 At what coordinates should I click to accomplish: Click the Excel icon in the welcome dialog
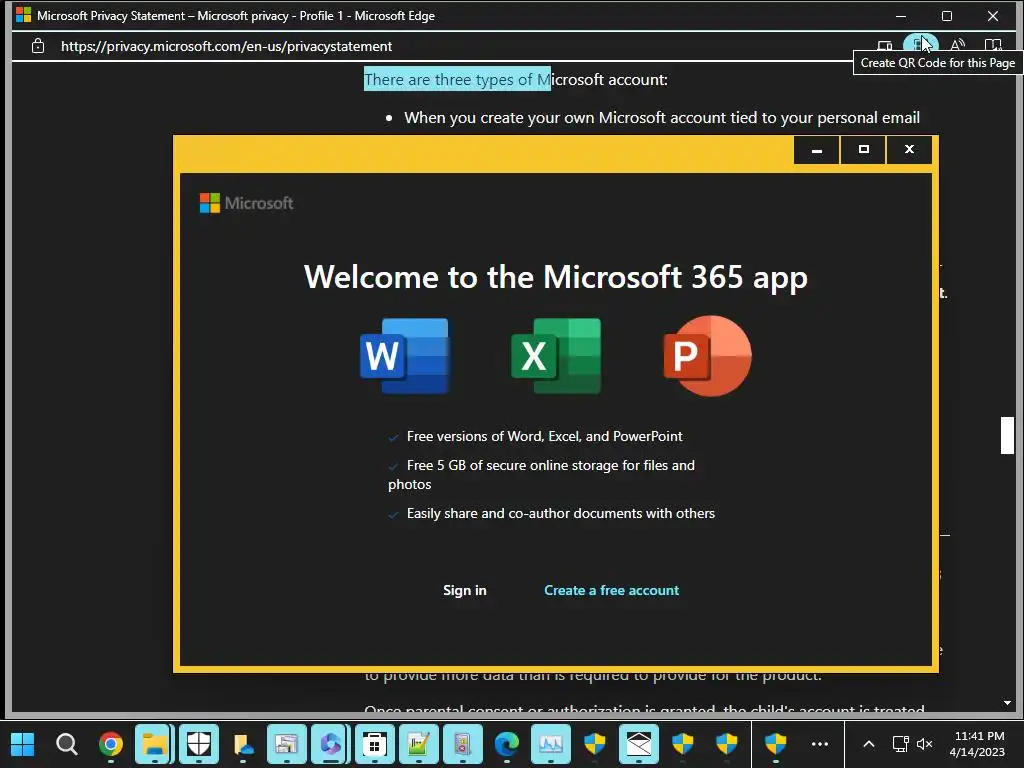[x=556, y=356]
